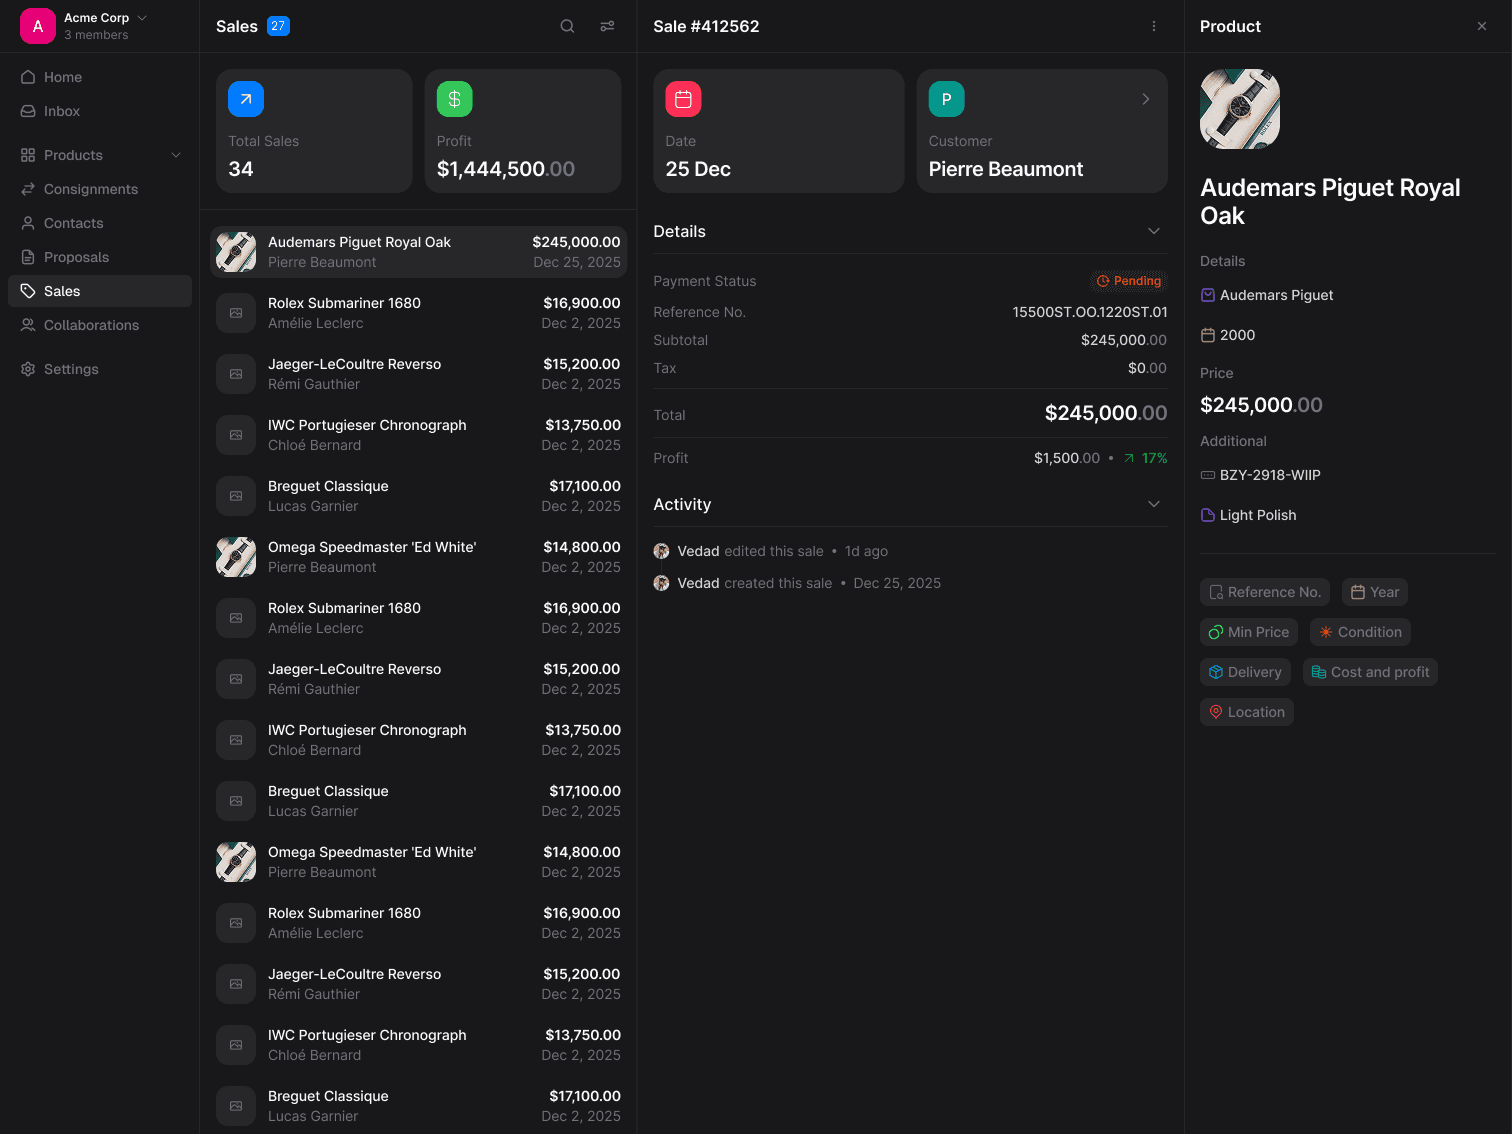The width and height of the screenshot is (1512, 1134).
Task: Expand the Acme Corp workspace dropdown
Action: tap(142, 18)
